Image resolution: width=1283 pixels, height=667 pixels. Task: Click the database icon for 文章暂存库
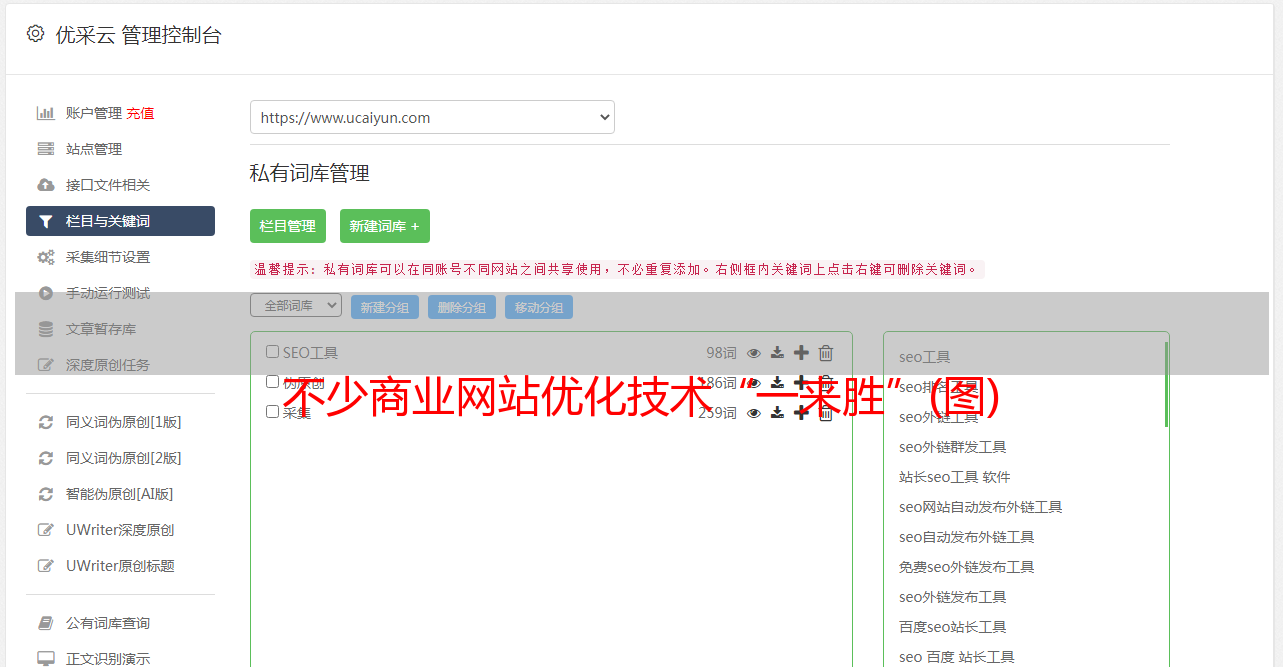(46, 329)
